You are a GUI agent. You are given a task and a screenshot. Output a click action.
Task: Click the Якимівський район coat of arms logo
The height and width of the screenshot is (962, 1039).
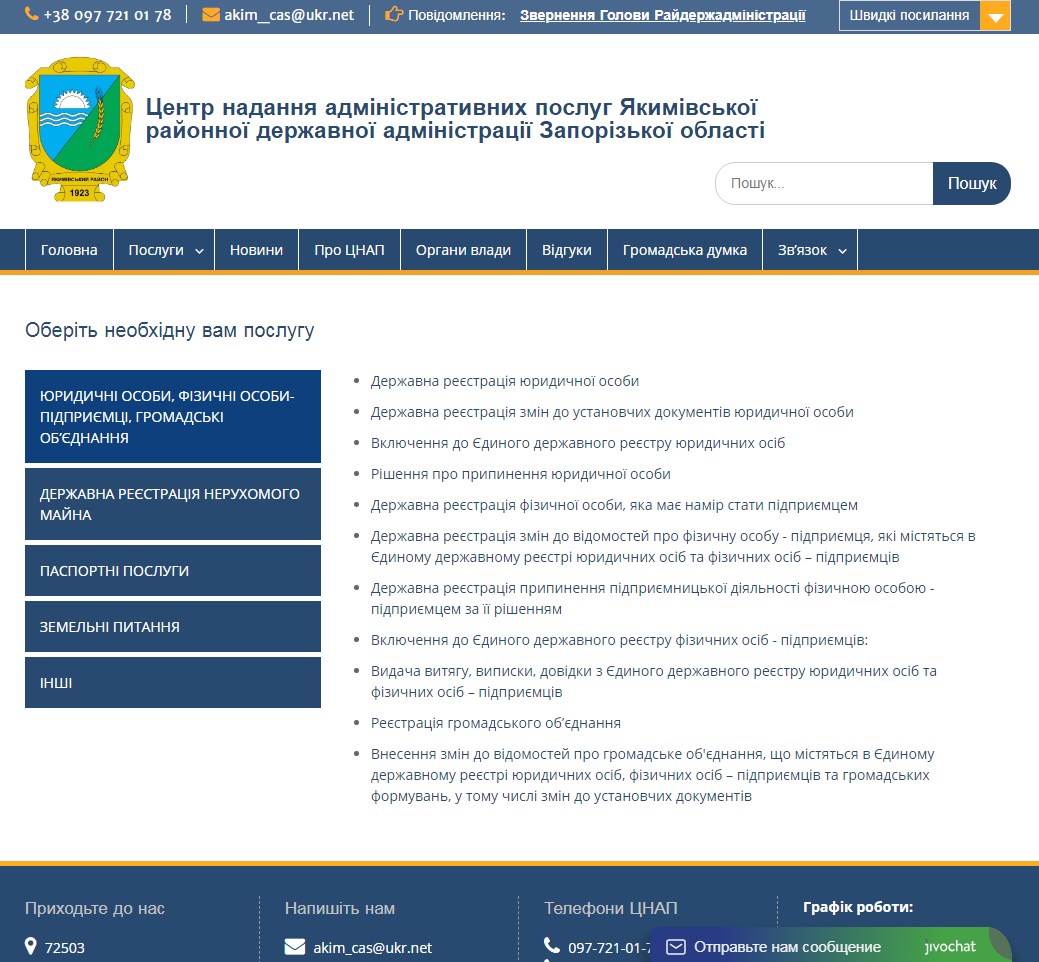coord(80,129)
